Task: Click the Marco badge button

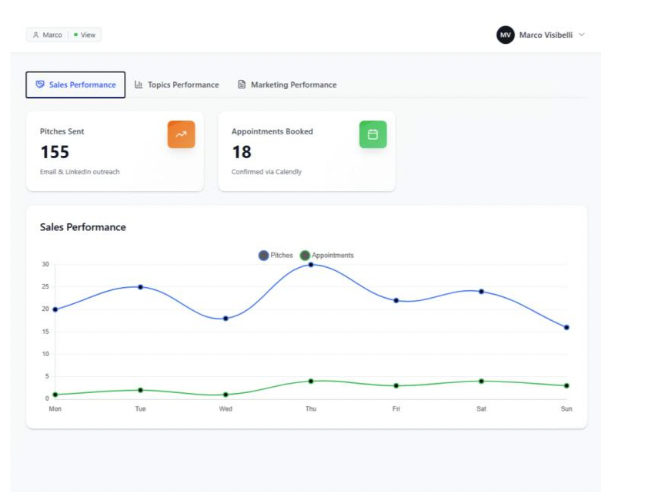Action: coord(52,35)
